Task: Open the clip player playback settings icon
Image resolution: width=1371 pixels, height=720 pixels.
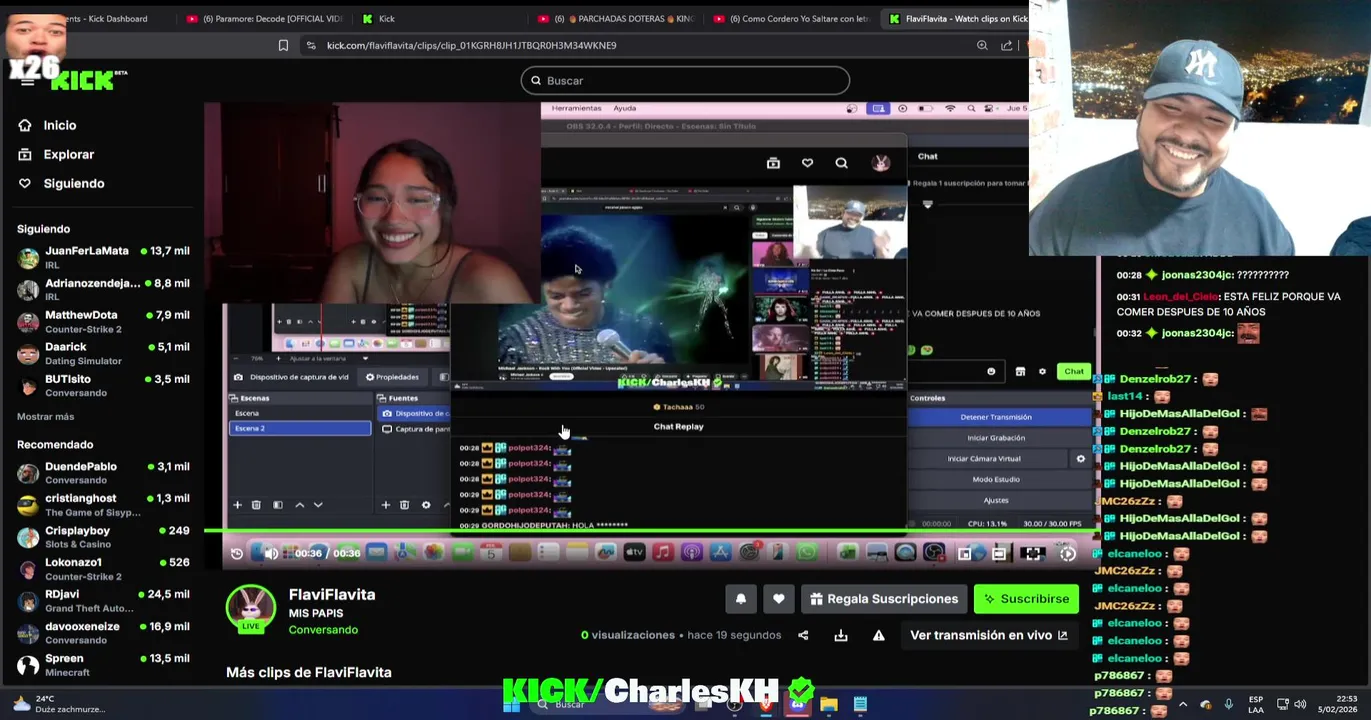Action: coord(1068,553)
